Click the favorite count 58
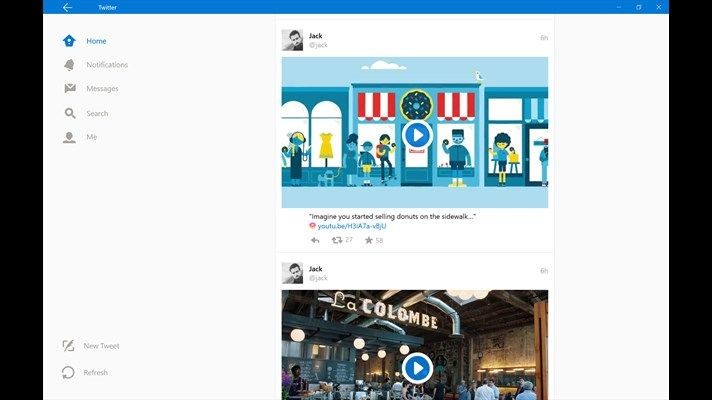The height and width of the screenshot is (400, 712). (x=380, y=240)
